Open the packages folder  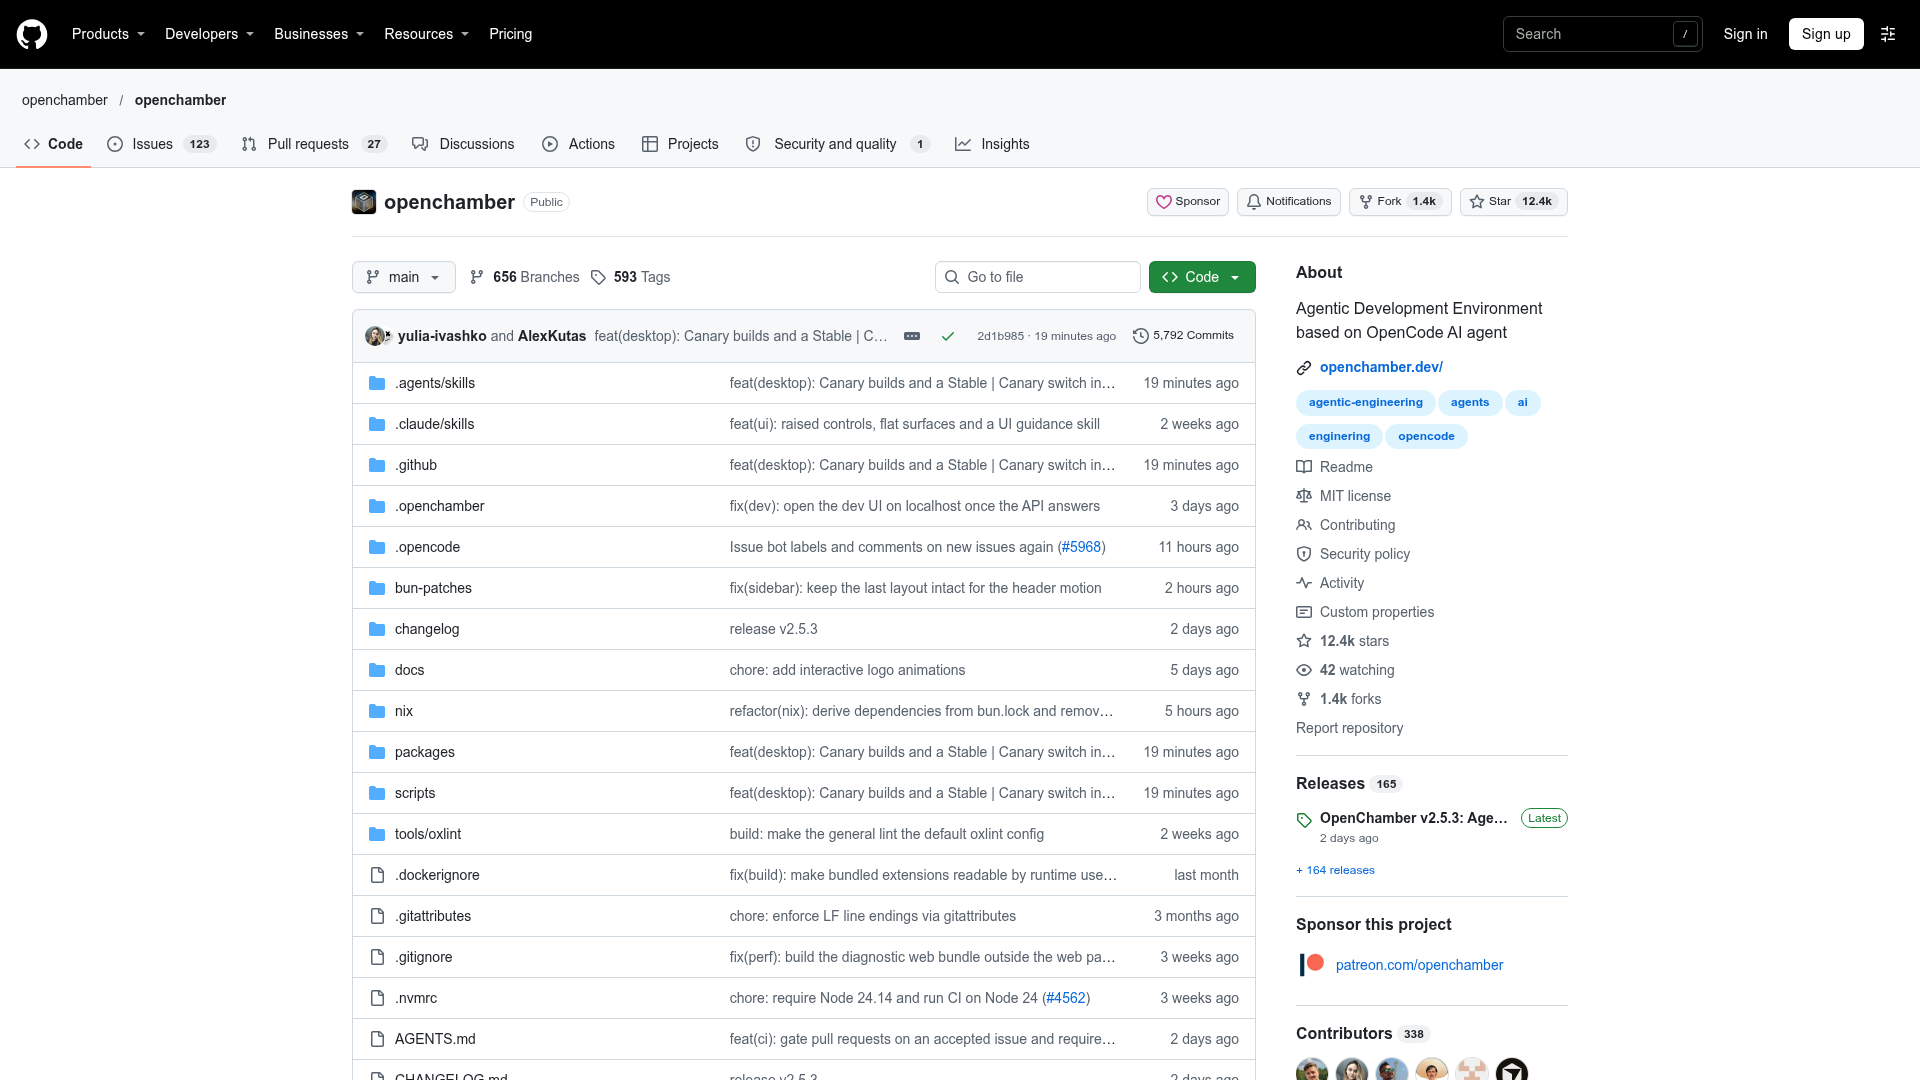coord(425,752)
